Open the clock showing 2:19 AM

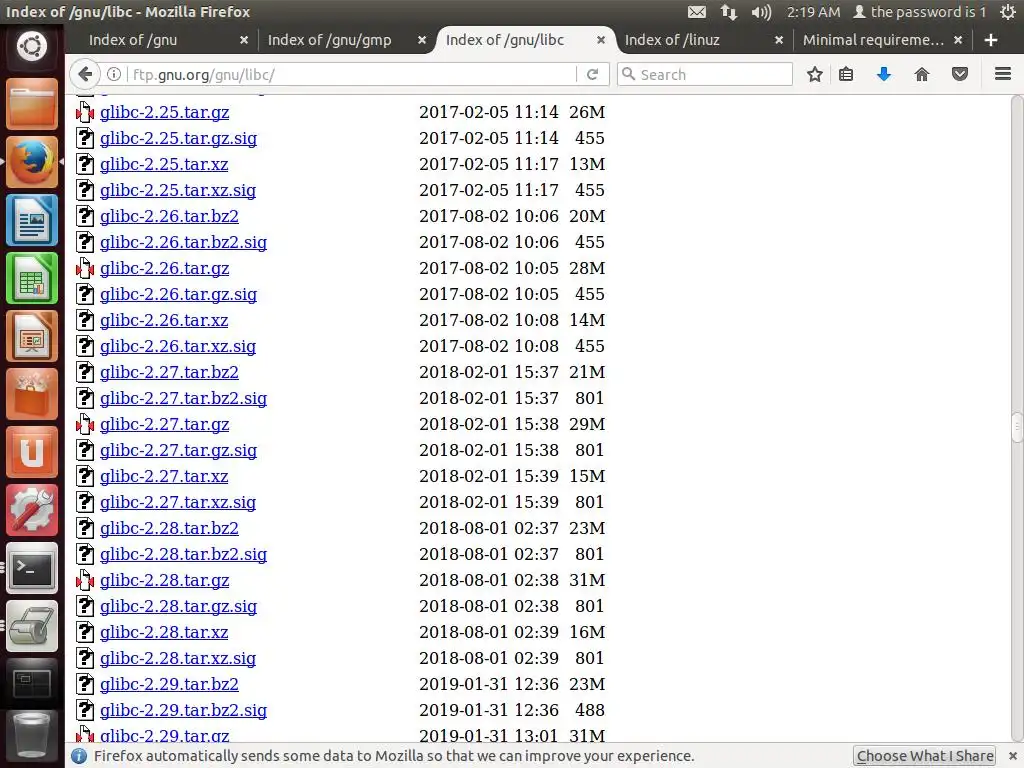[x=813, y=12]
